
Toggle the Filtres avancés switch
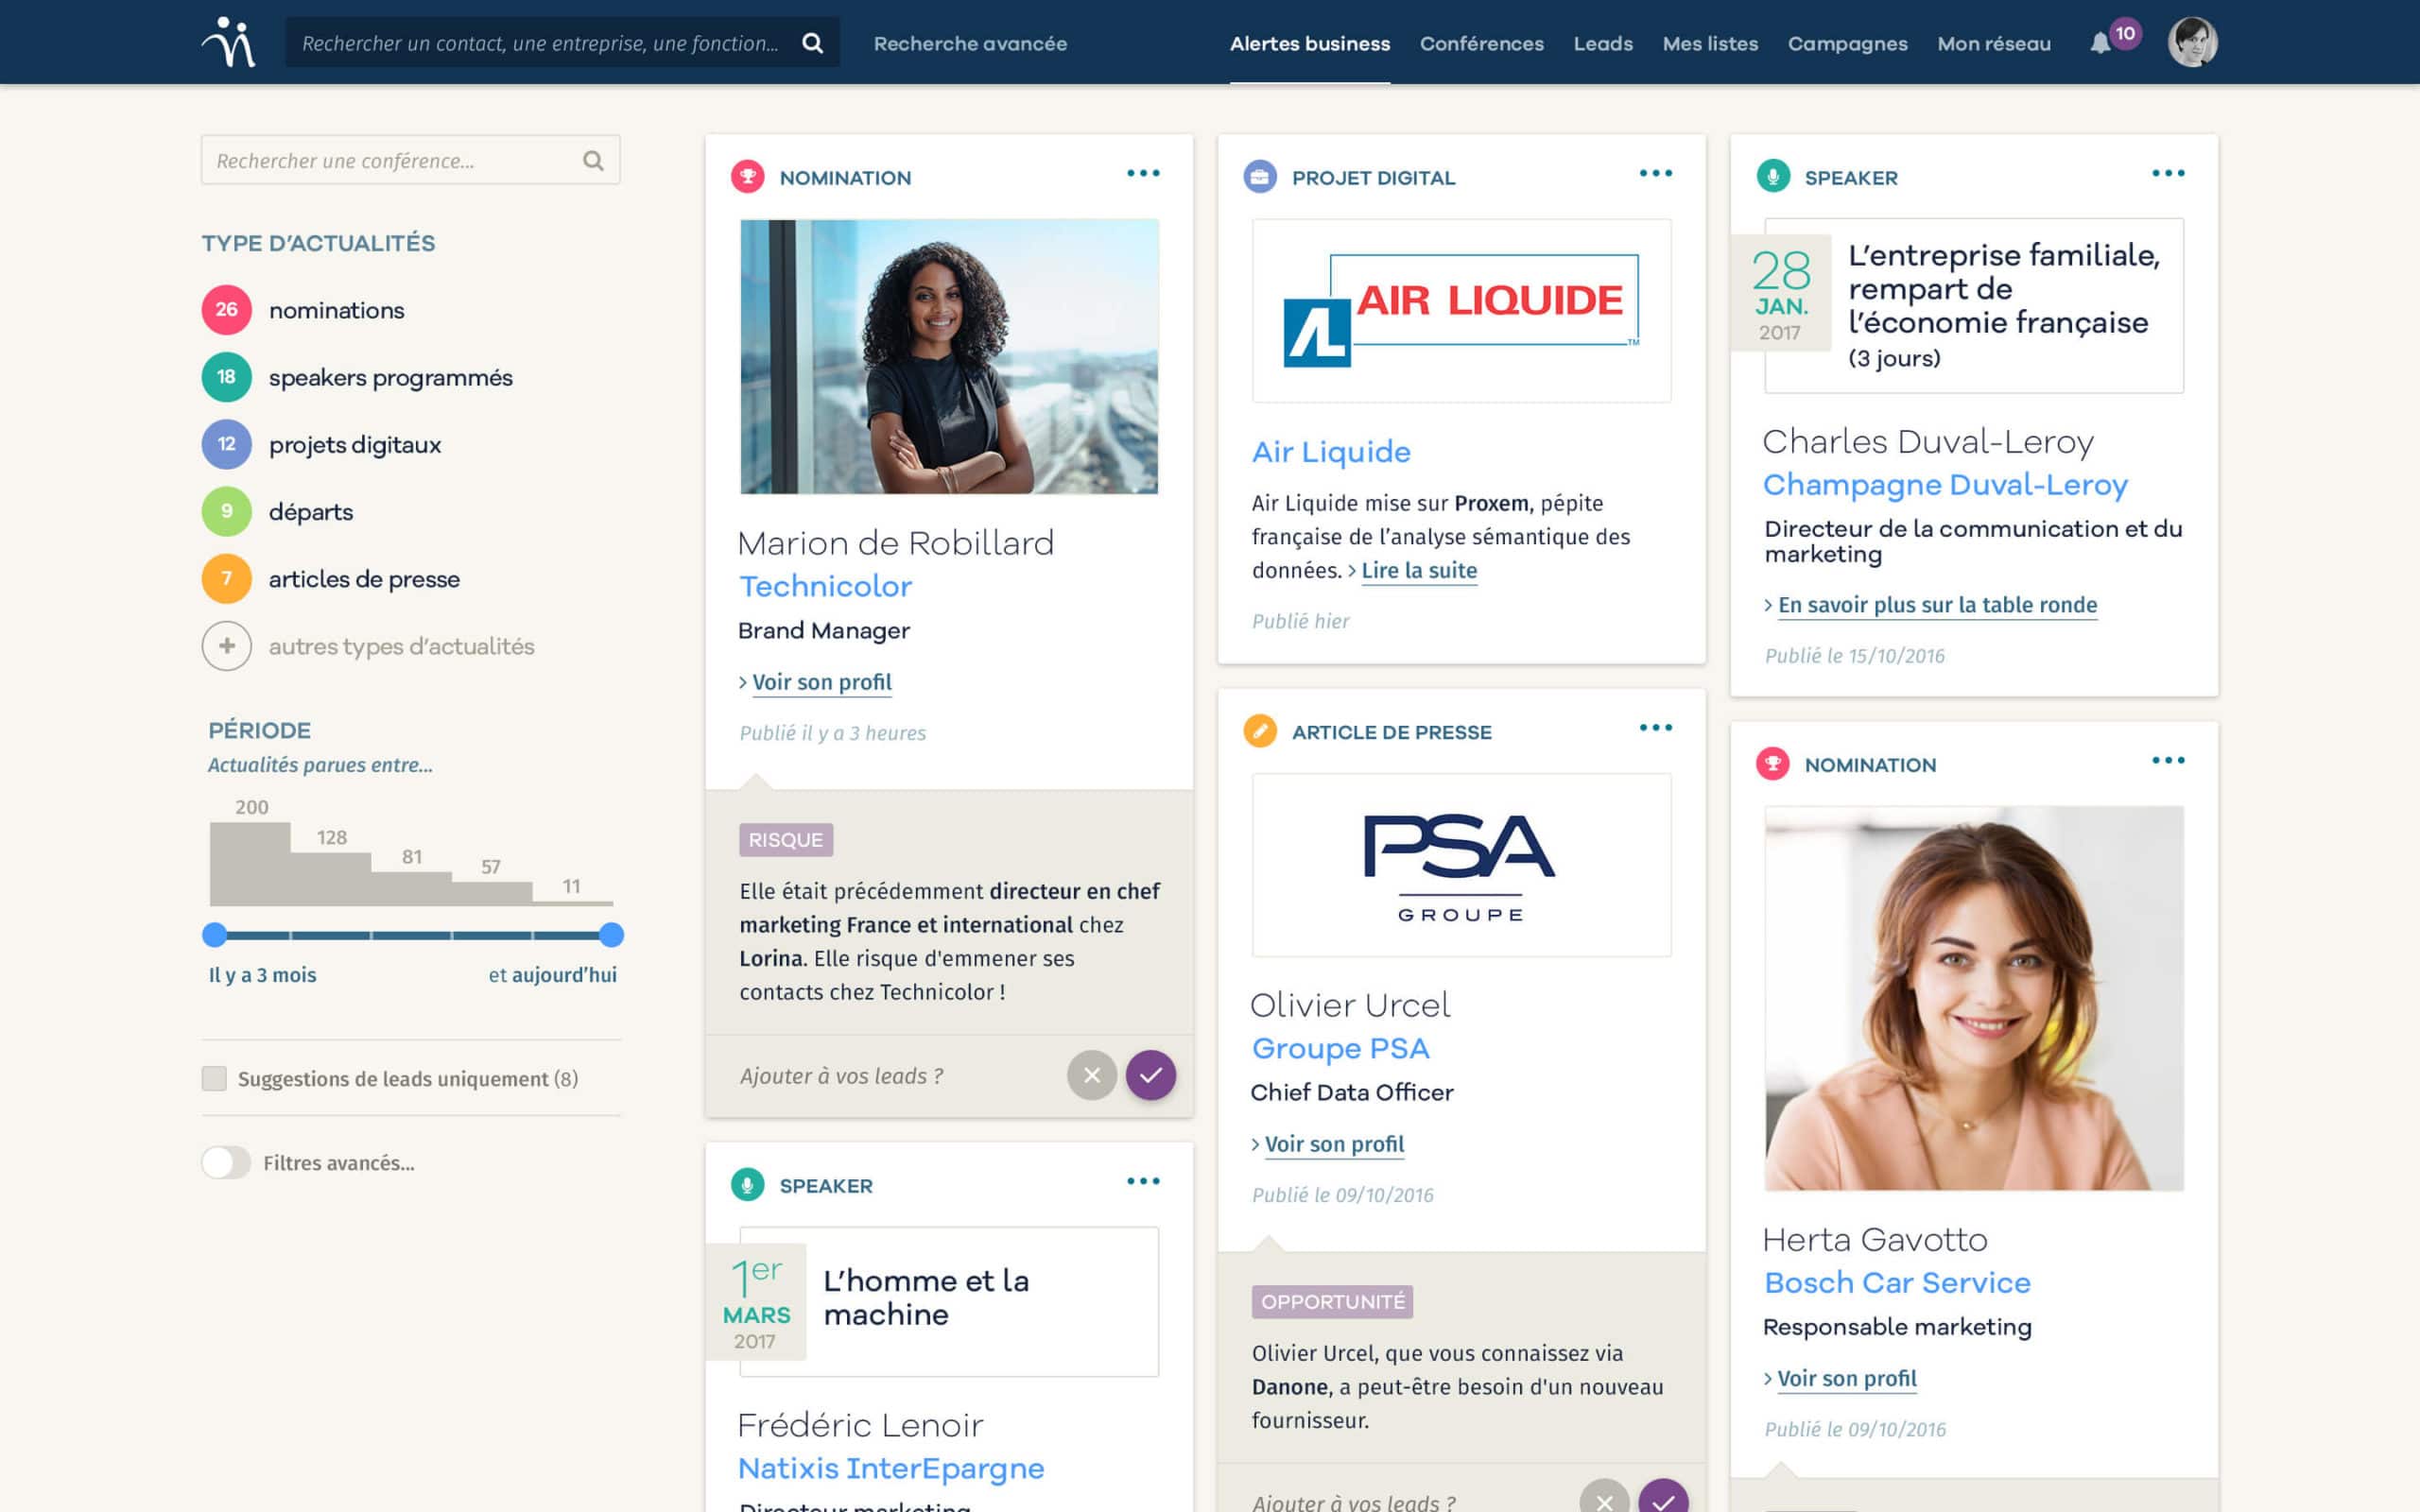coord(226,1162)
